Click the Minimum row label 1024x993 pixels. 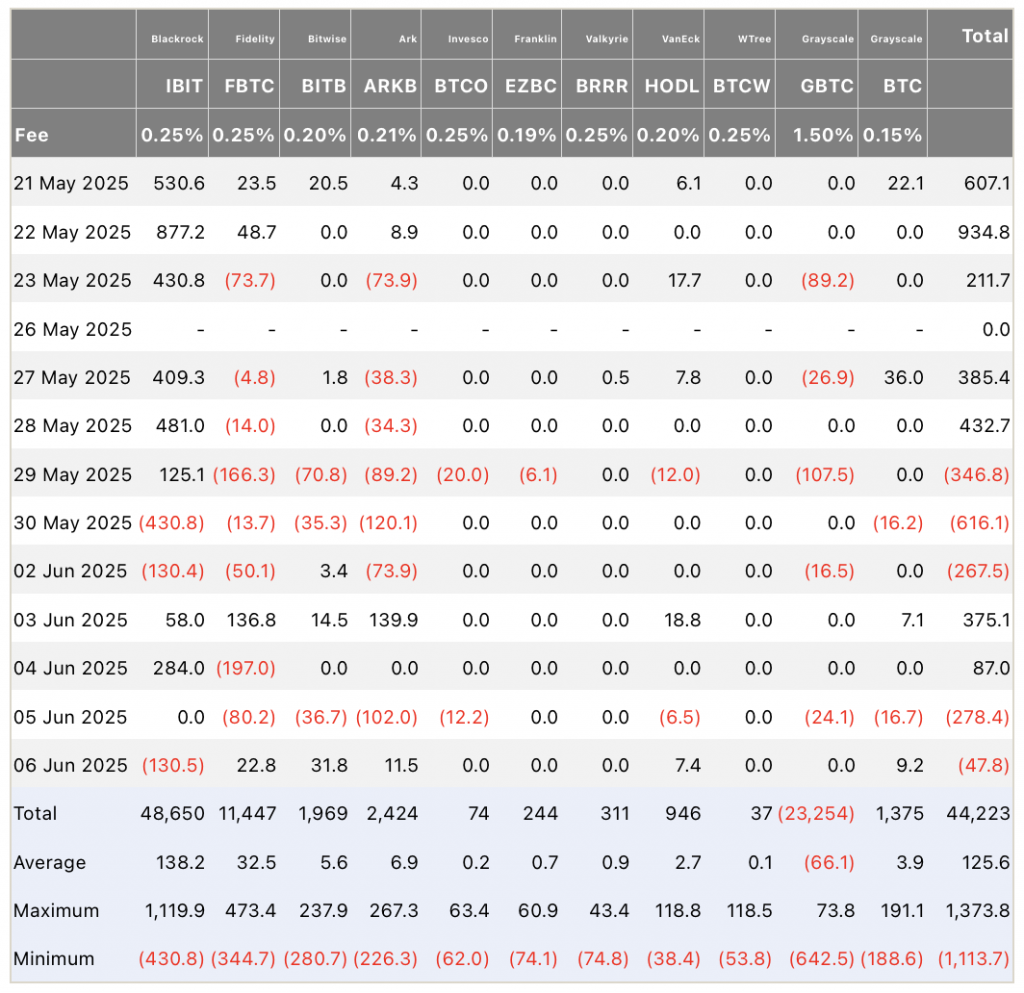54,959
